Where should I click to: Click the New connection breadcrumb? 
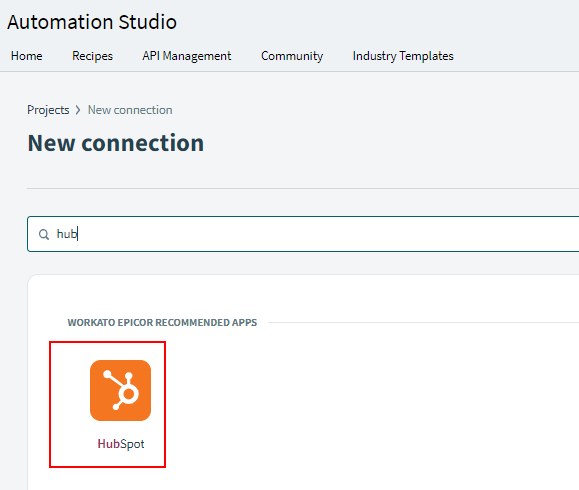[130, 110]
